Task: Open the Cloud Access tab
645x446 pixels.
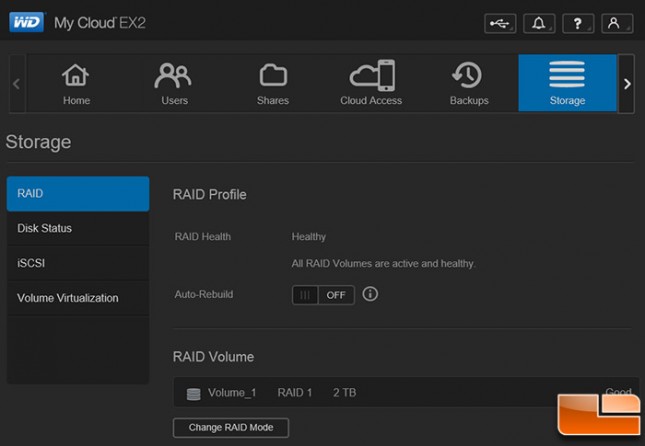Action: pos(371,84)
